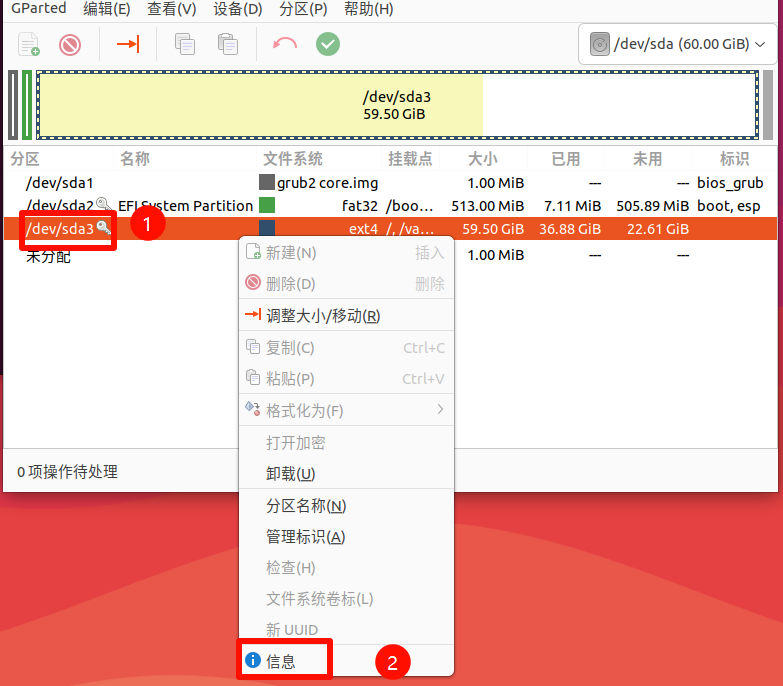The image size is (783, 686).
Task: Sort by the 名称 column header
Action: (x=135, y=159)
